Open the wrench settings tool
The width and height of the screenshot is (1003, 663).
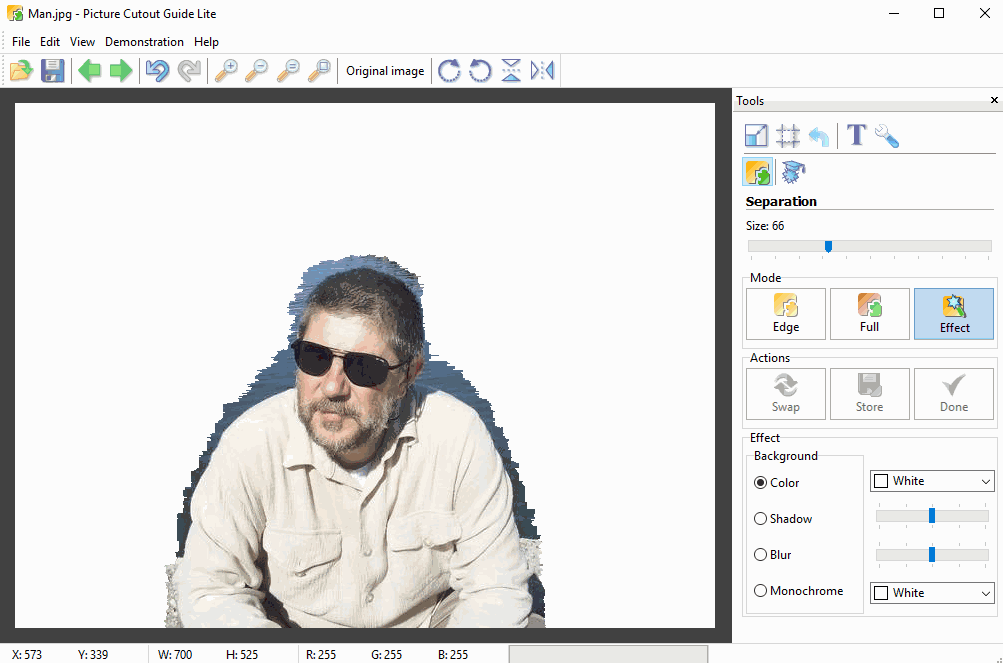click(887, 136)
